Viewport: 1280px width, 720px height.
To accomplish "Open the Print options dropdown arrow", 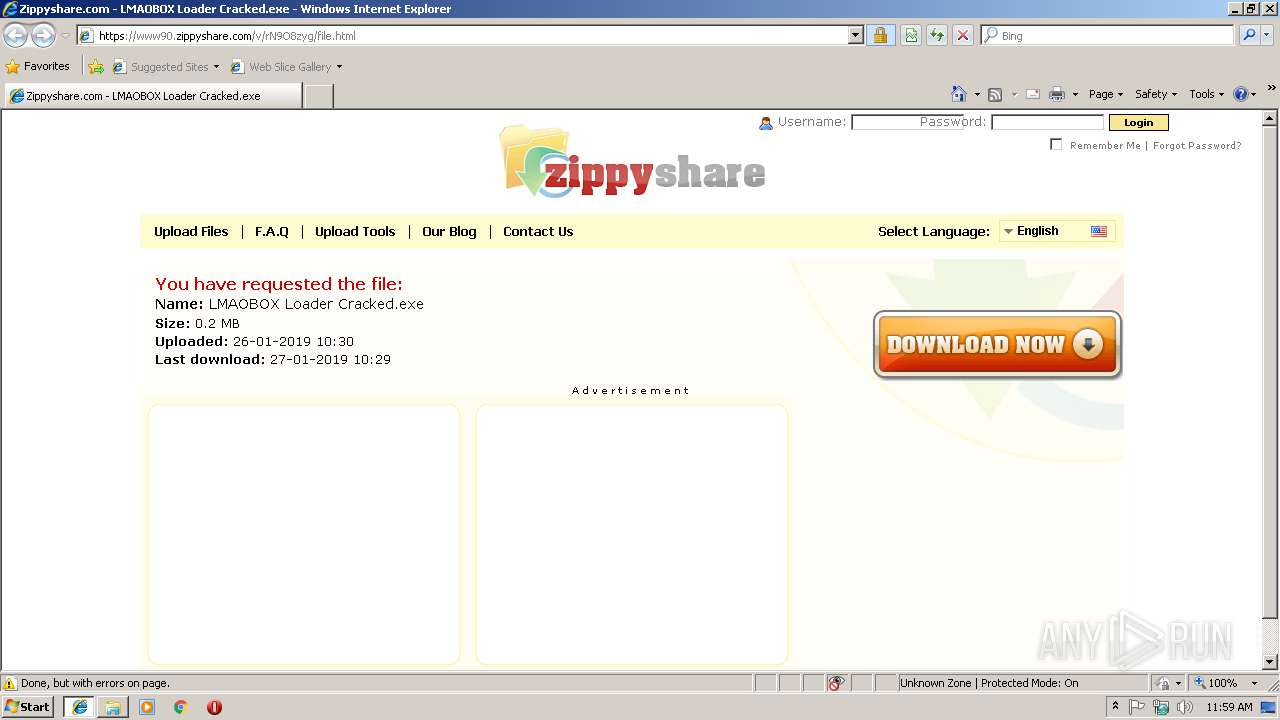I will 1075,94.
